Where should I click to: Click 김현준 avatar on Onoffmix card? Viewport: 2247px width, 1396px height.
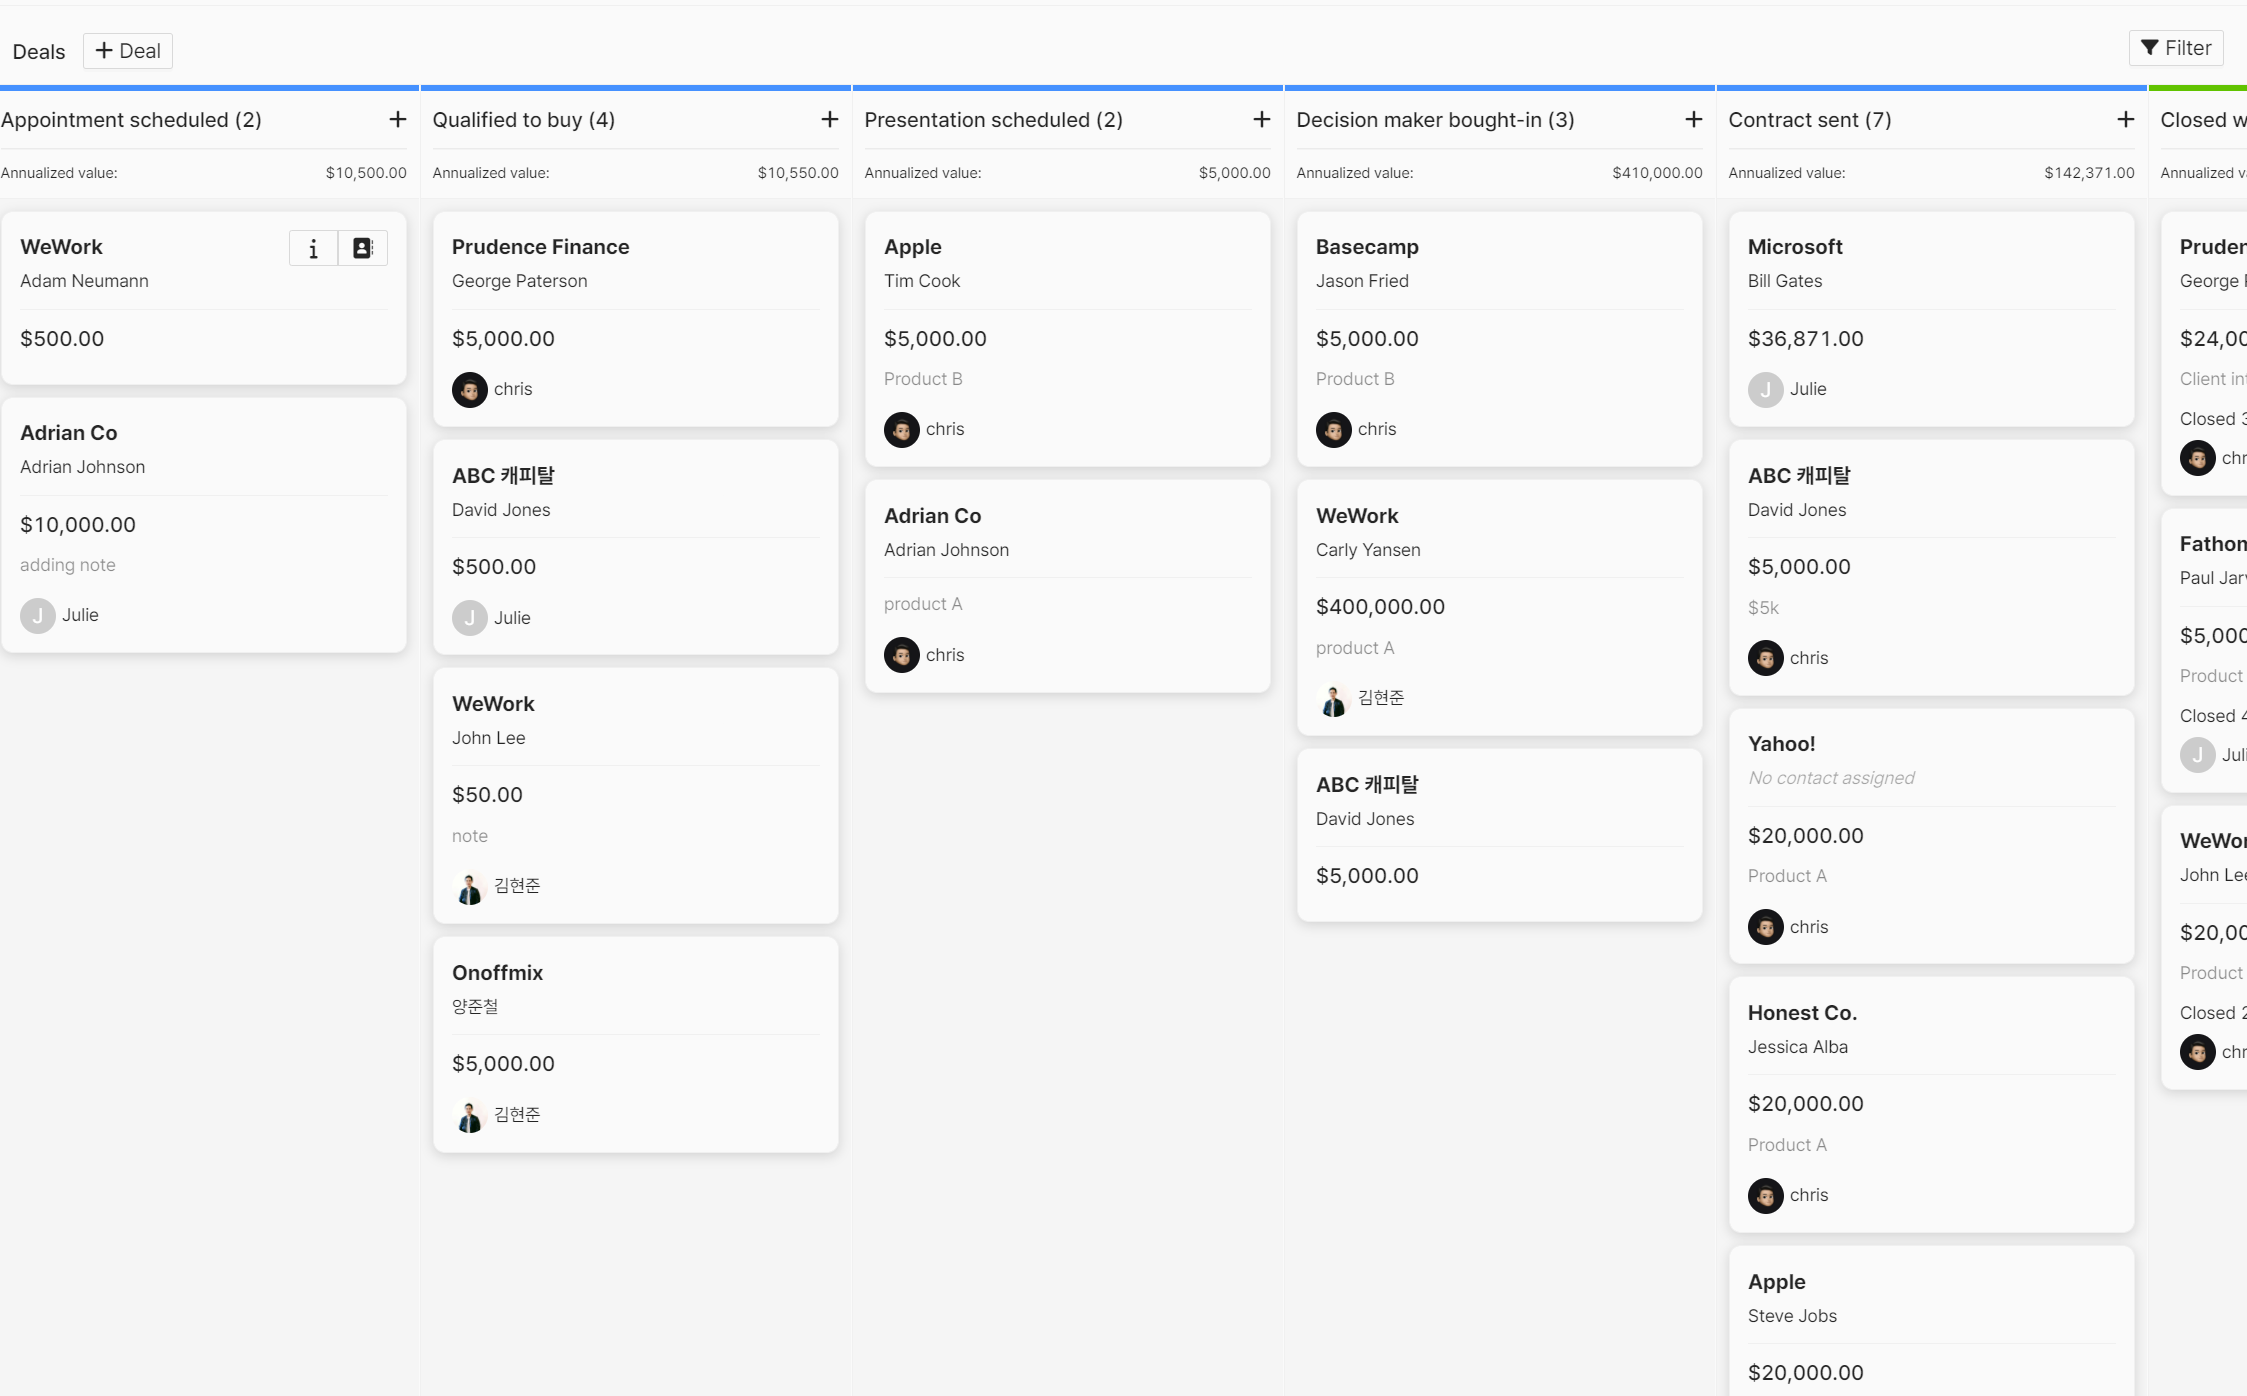[469, 1115]
